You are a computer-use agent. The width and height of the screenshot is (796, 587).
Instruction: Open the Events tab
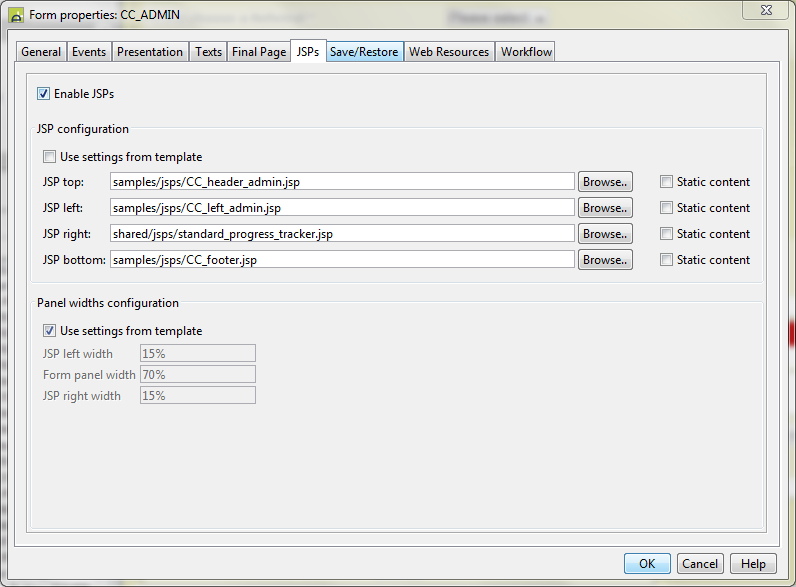89,52
